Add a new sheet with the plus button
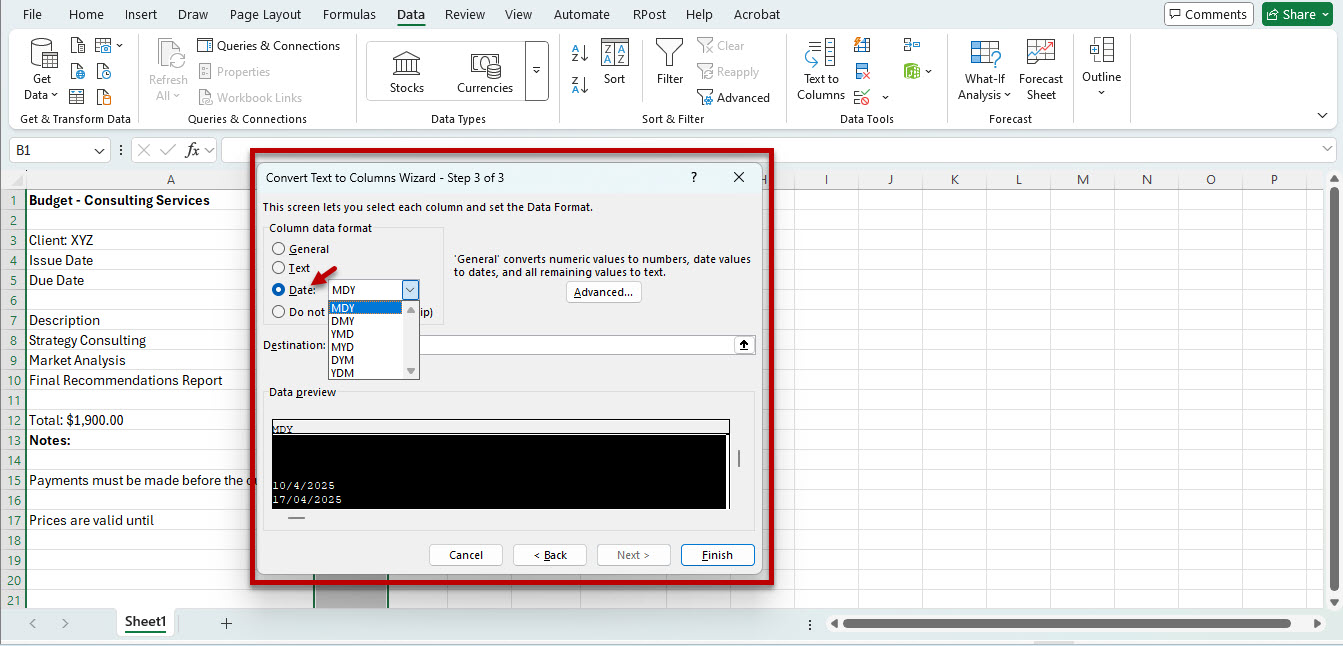This screenshot has width=1343, height=646. click(x=226, y=623)
